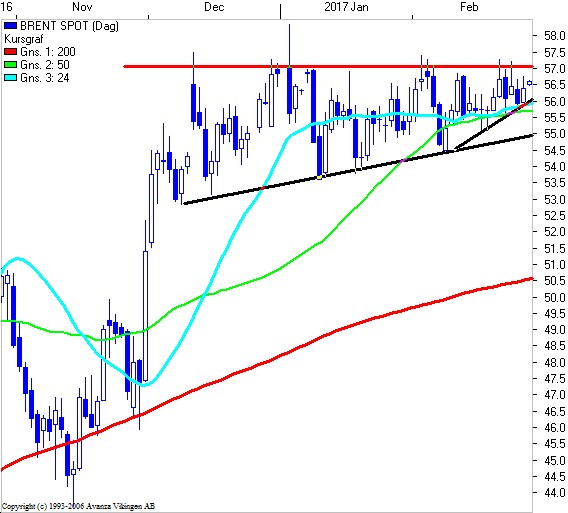This screenshot has width=568, height=513.
Task: Click the 50.5 price axis label
Action: click(555, 280)
